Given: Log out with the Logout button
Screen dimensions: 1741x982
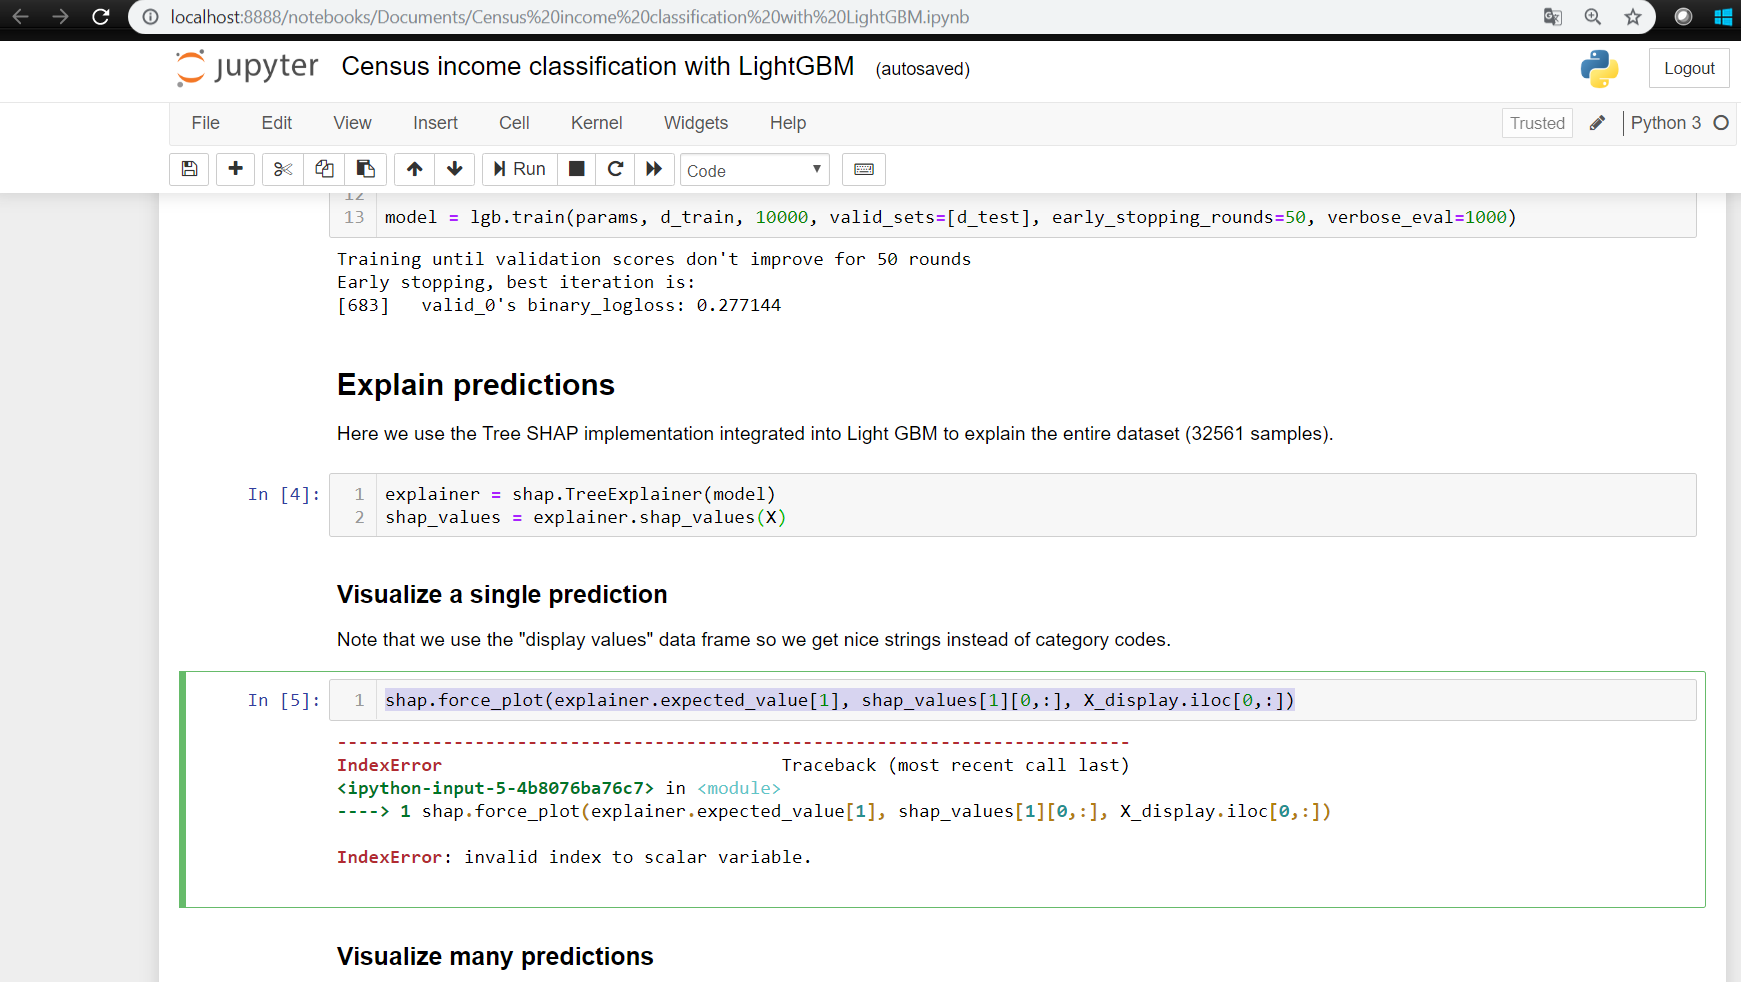Looking at the screenshot, I should coord(1688,67).
